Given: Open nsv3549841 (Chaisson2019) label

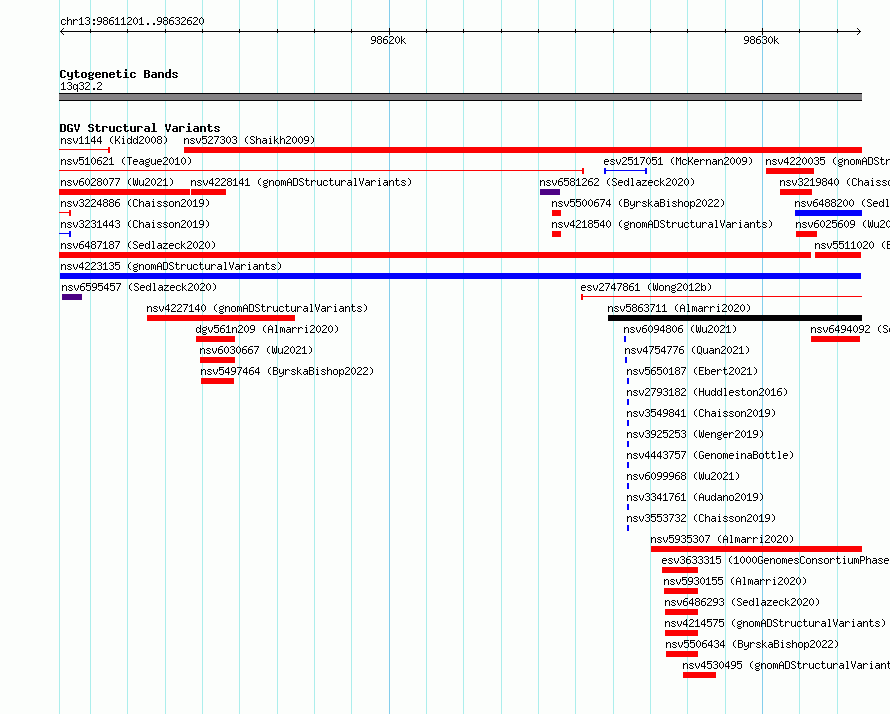Looking at the screenshot, I should 701,413.
